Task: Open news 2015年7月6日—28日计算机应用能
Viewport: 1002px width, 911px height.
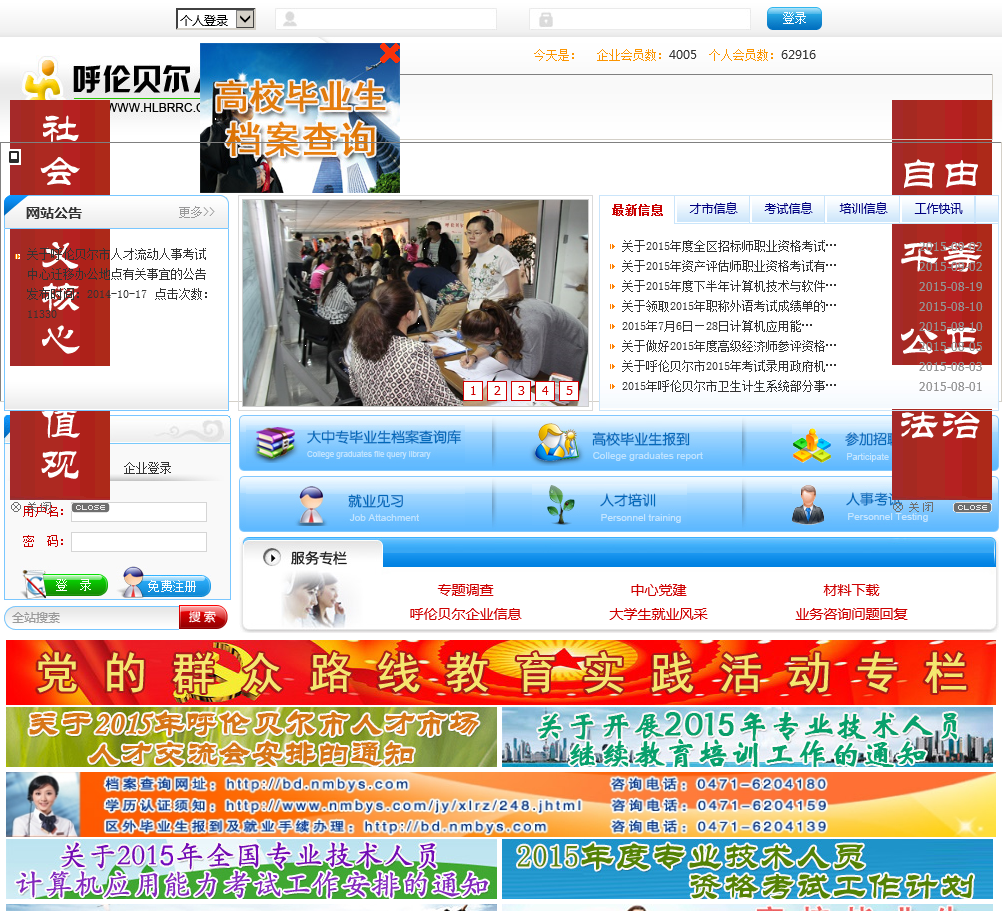Action: 717,326
